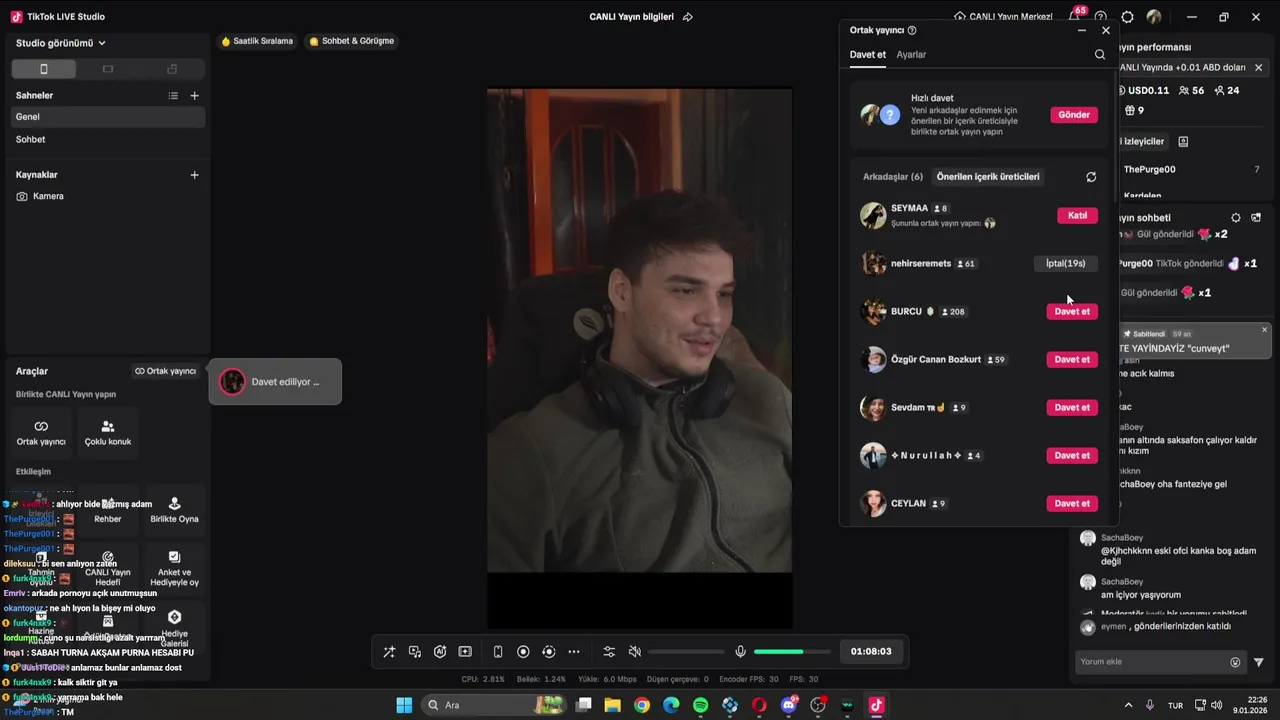Invite Özgür Canan Bozkurt
The height and width of the screenshot is (720, 1280).
[x=1072, y=360]
